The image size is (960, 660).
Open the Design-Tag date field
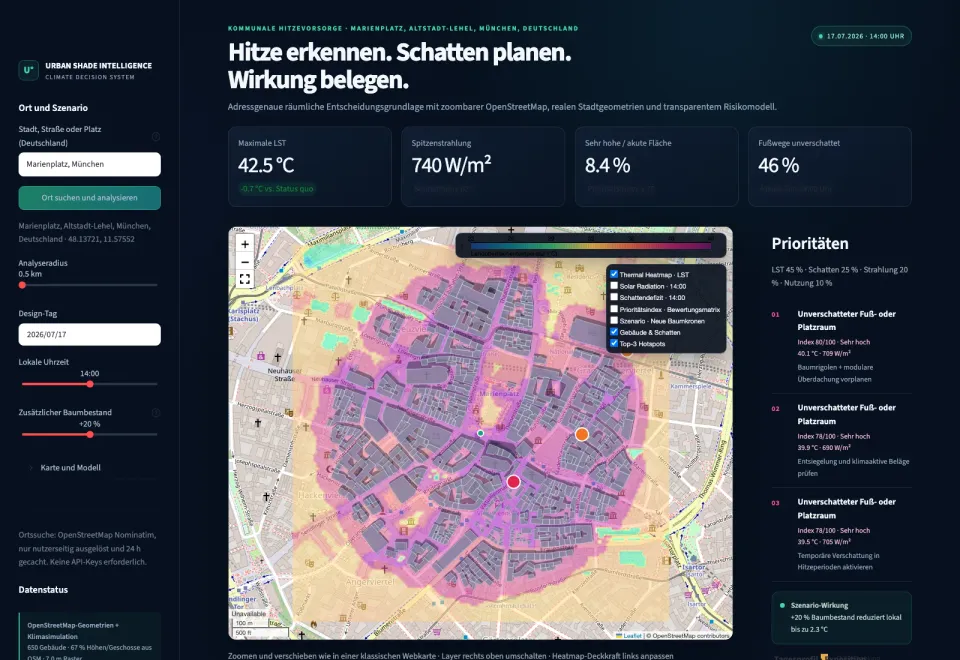tap(89, 334)
